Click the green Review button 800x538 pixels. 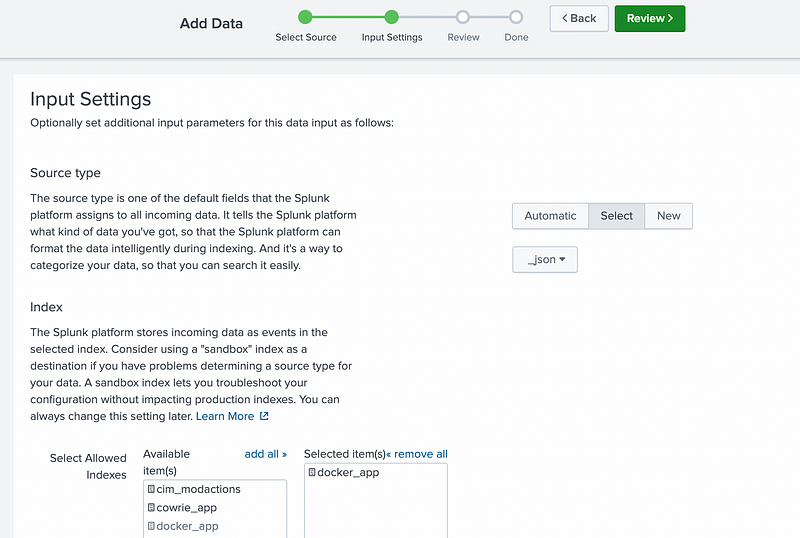tap(649, 18)
